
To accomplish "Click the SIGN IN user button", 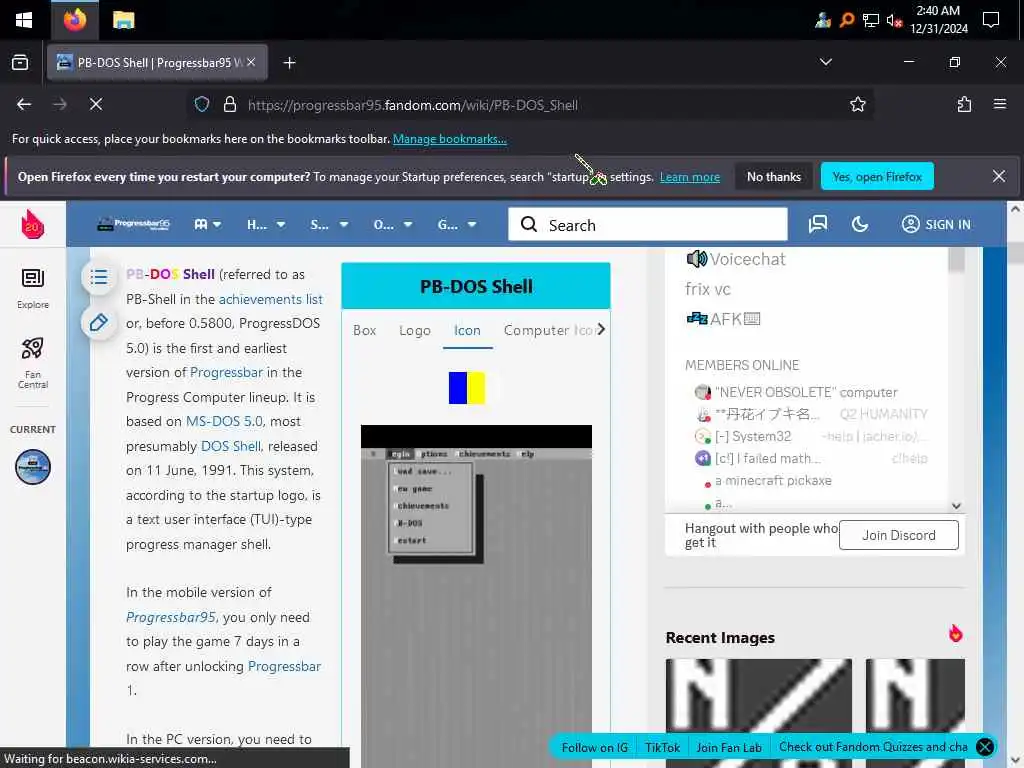I will [936, 225].
